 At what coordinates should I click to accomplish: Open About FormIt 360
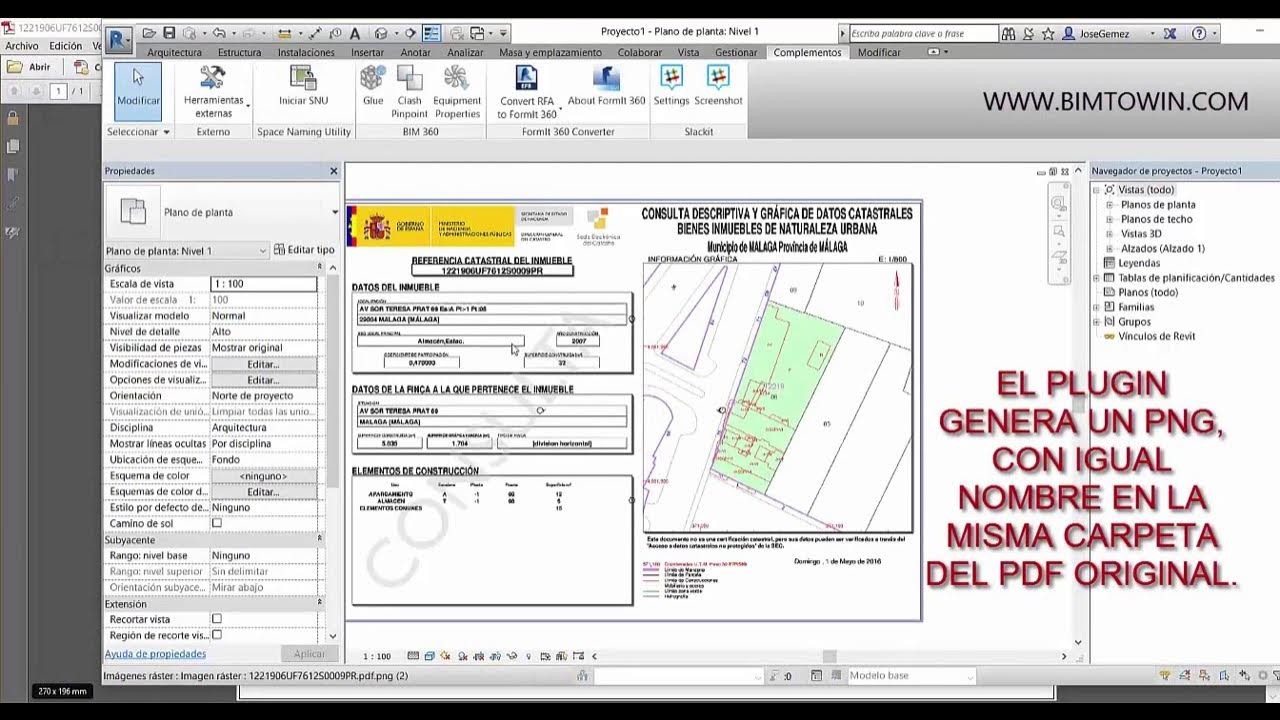[x=606, y=86]
